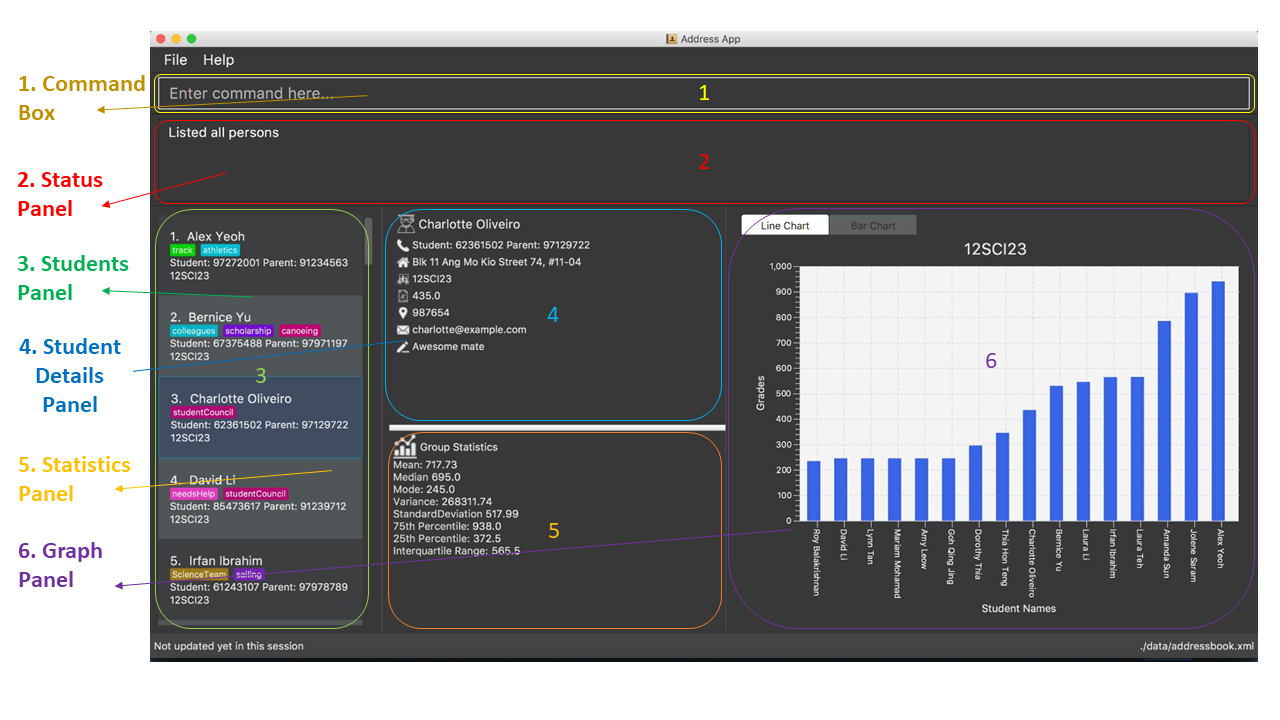
Task: Click the Awesome mate remark text
Action: [x=448, y=347]
